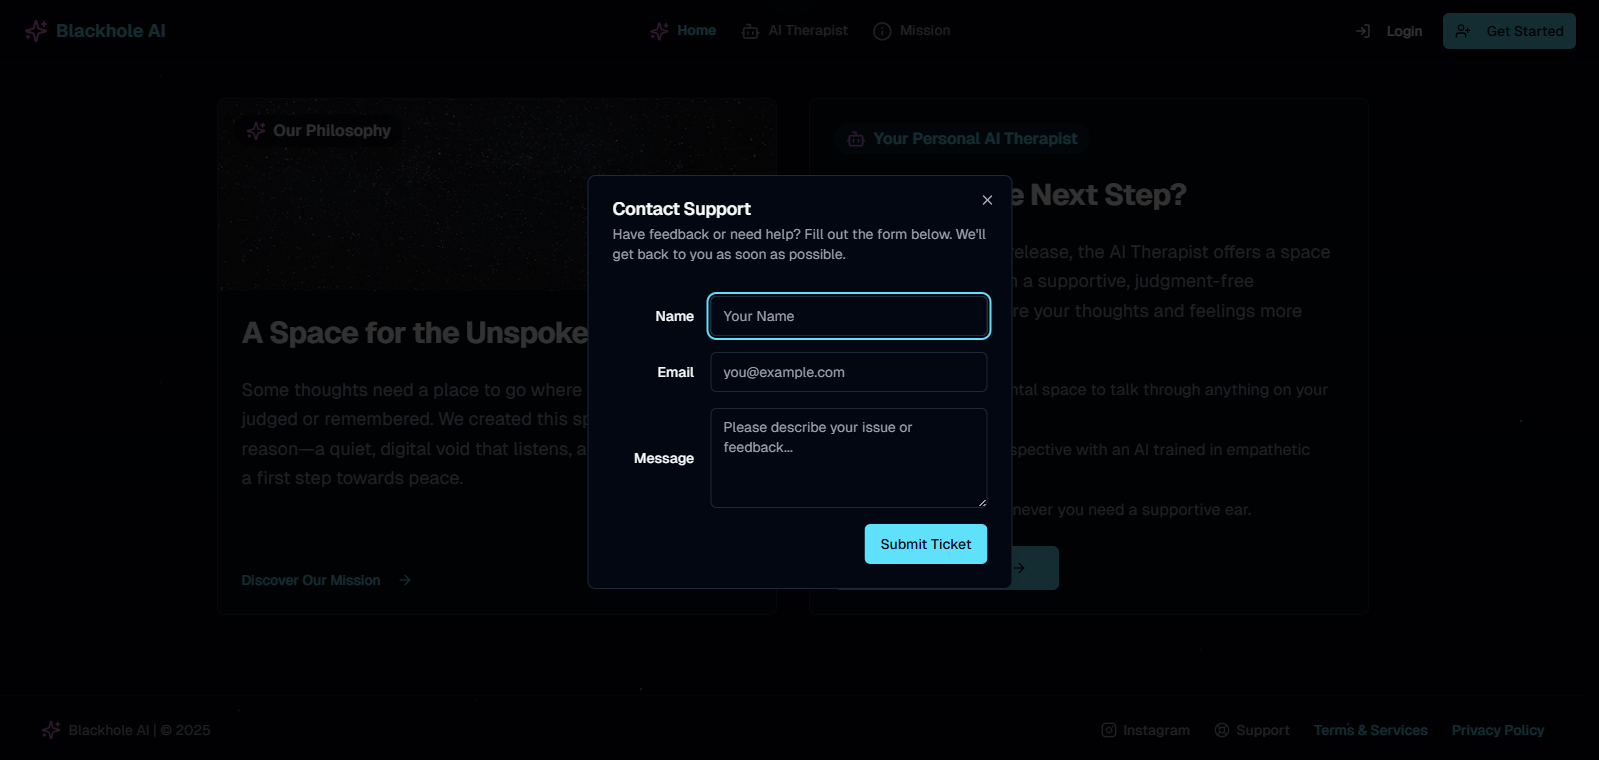This screenshot has height=760, width=1599.
Task: Click the Blackhole AI sparkle logo icon
Action: tap(36, 31)
